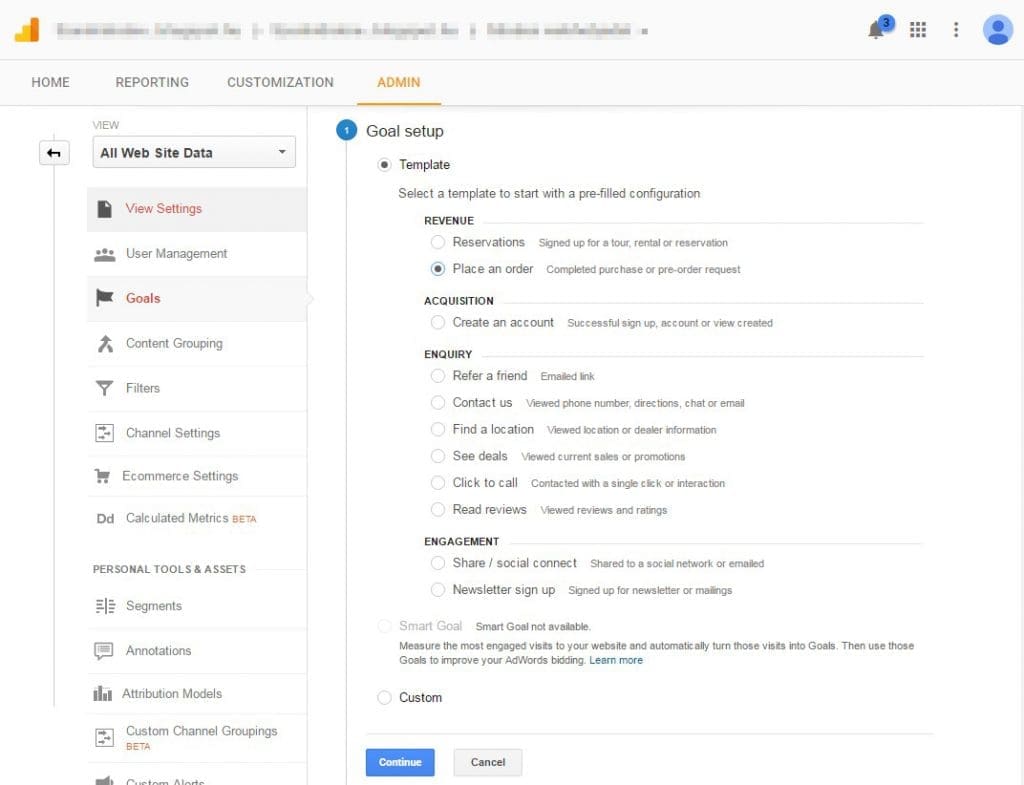Click the blue Continue button

400,762
